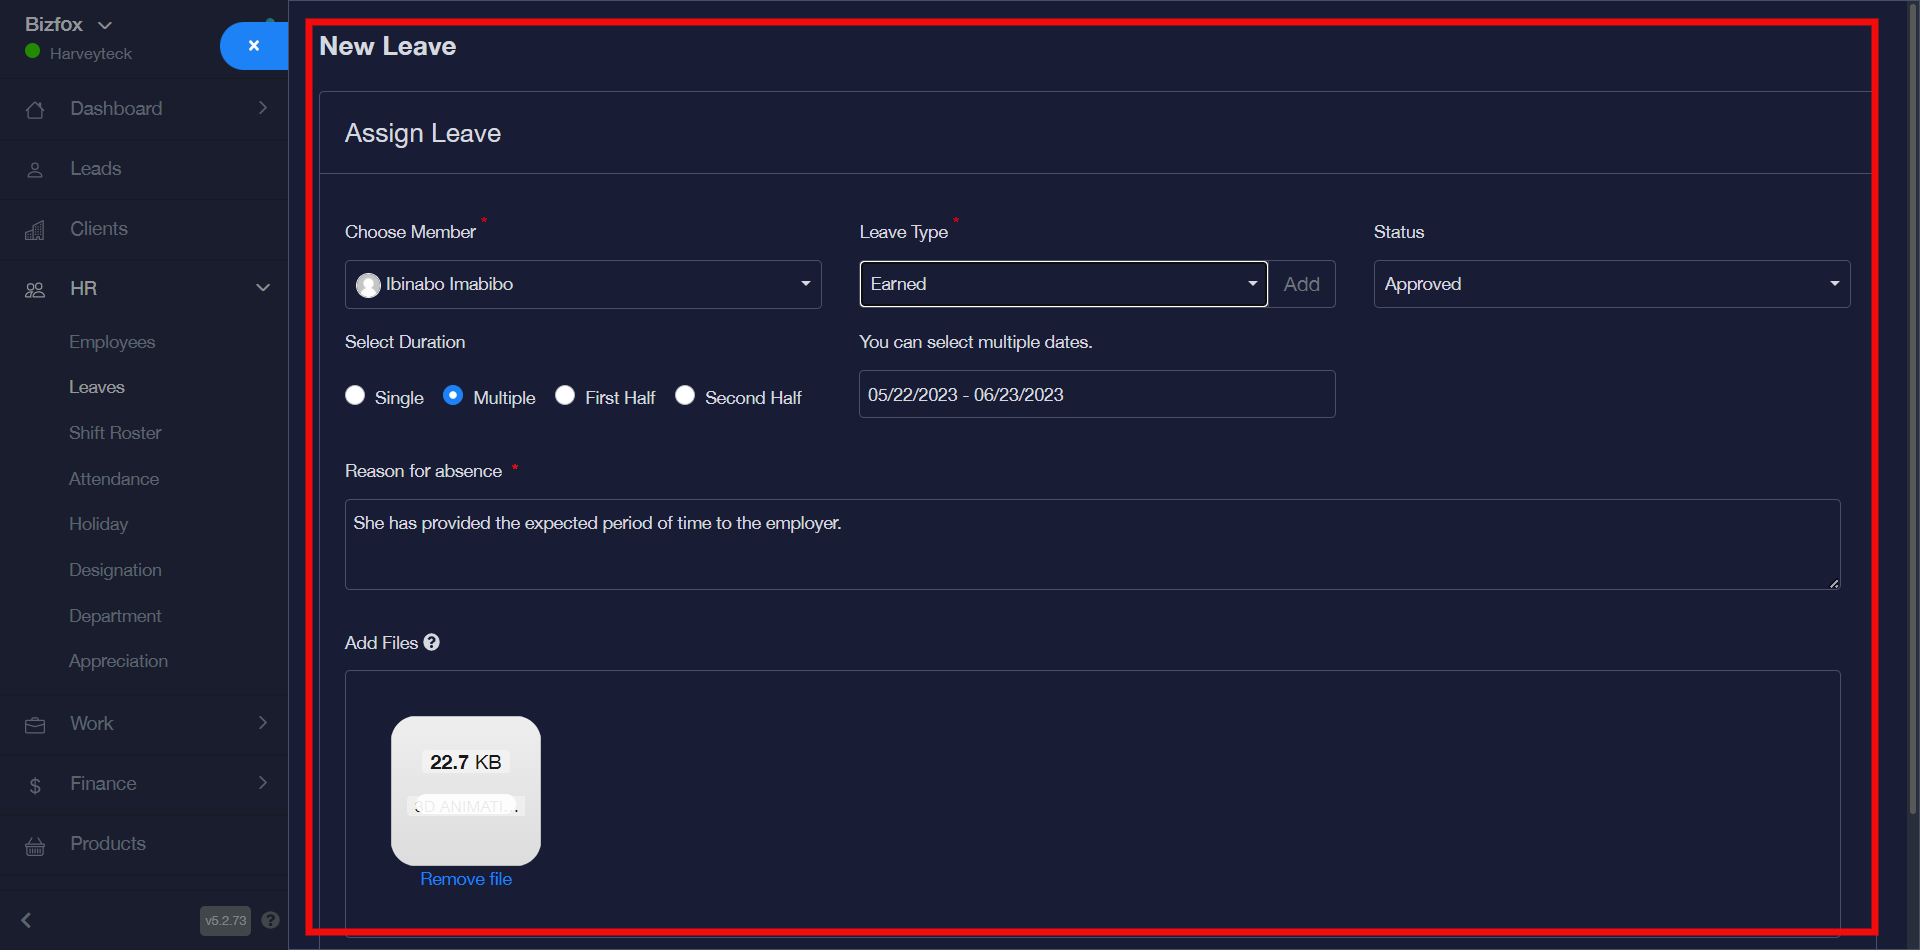Click the Leads person icon
Viewport: 1920px width, 950px height.
coord(35,170)
